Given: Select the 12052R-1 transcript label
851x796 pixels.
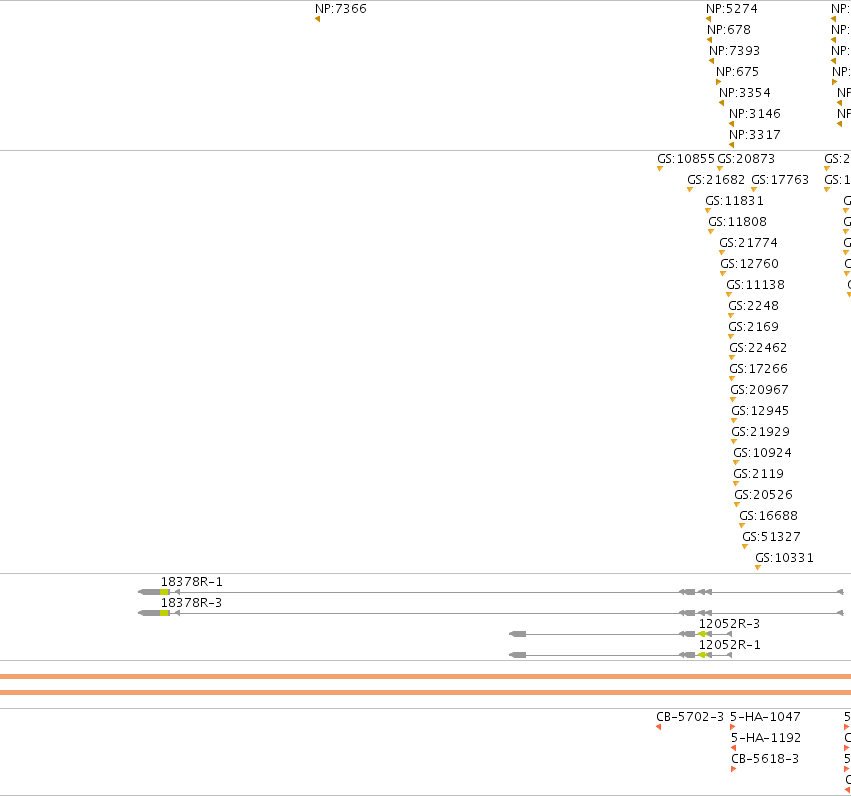Looking at the screenshot, I should (x=729, y=645).
